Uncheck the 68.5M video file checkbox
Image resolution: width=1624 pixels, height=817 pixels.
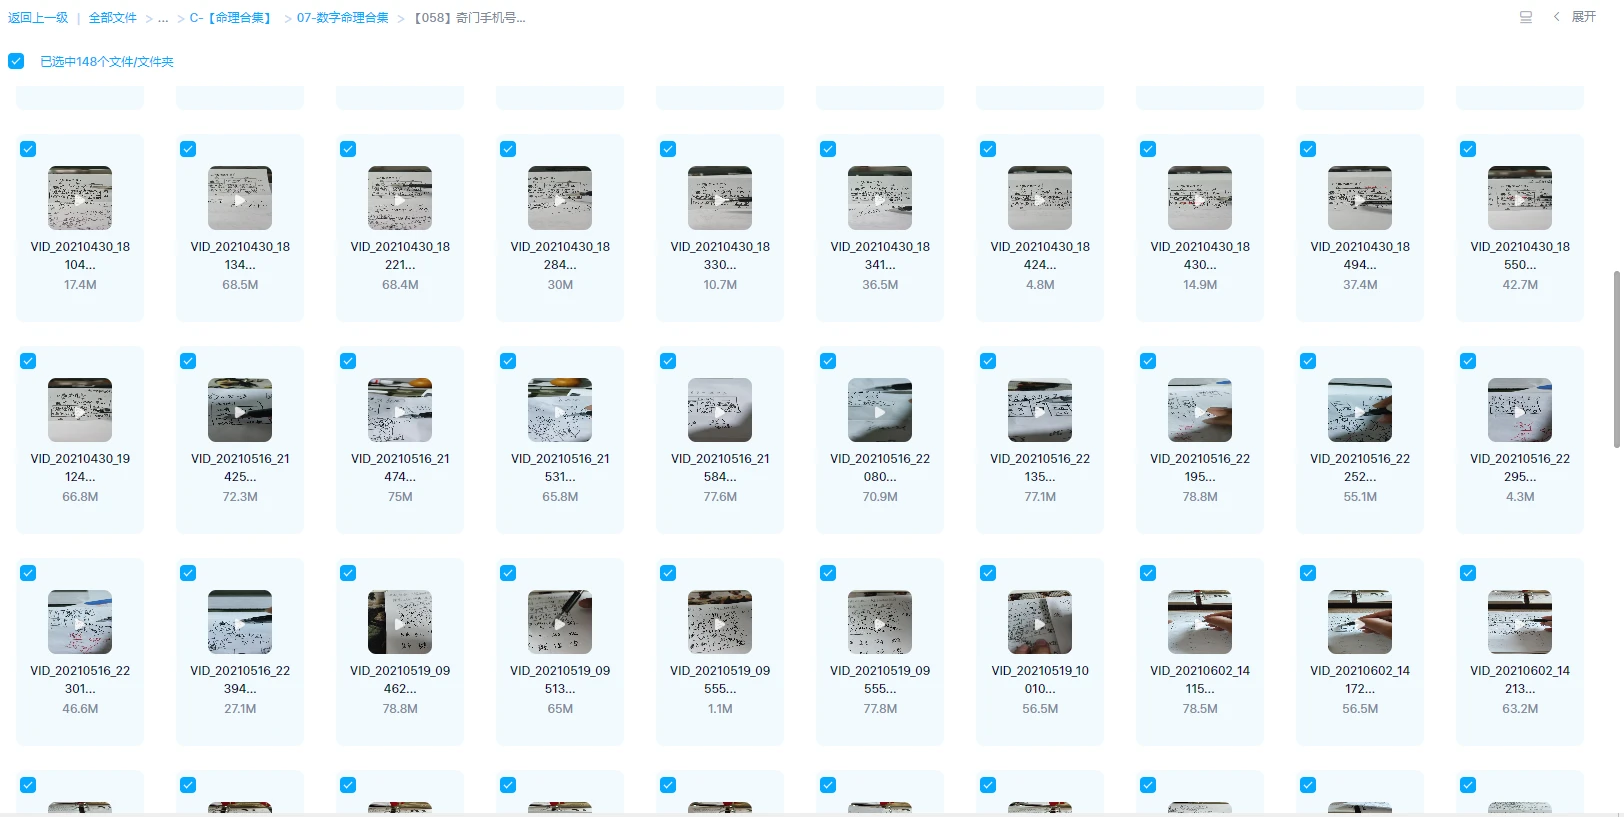coord(188,149)
